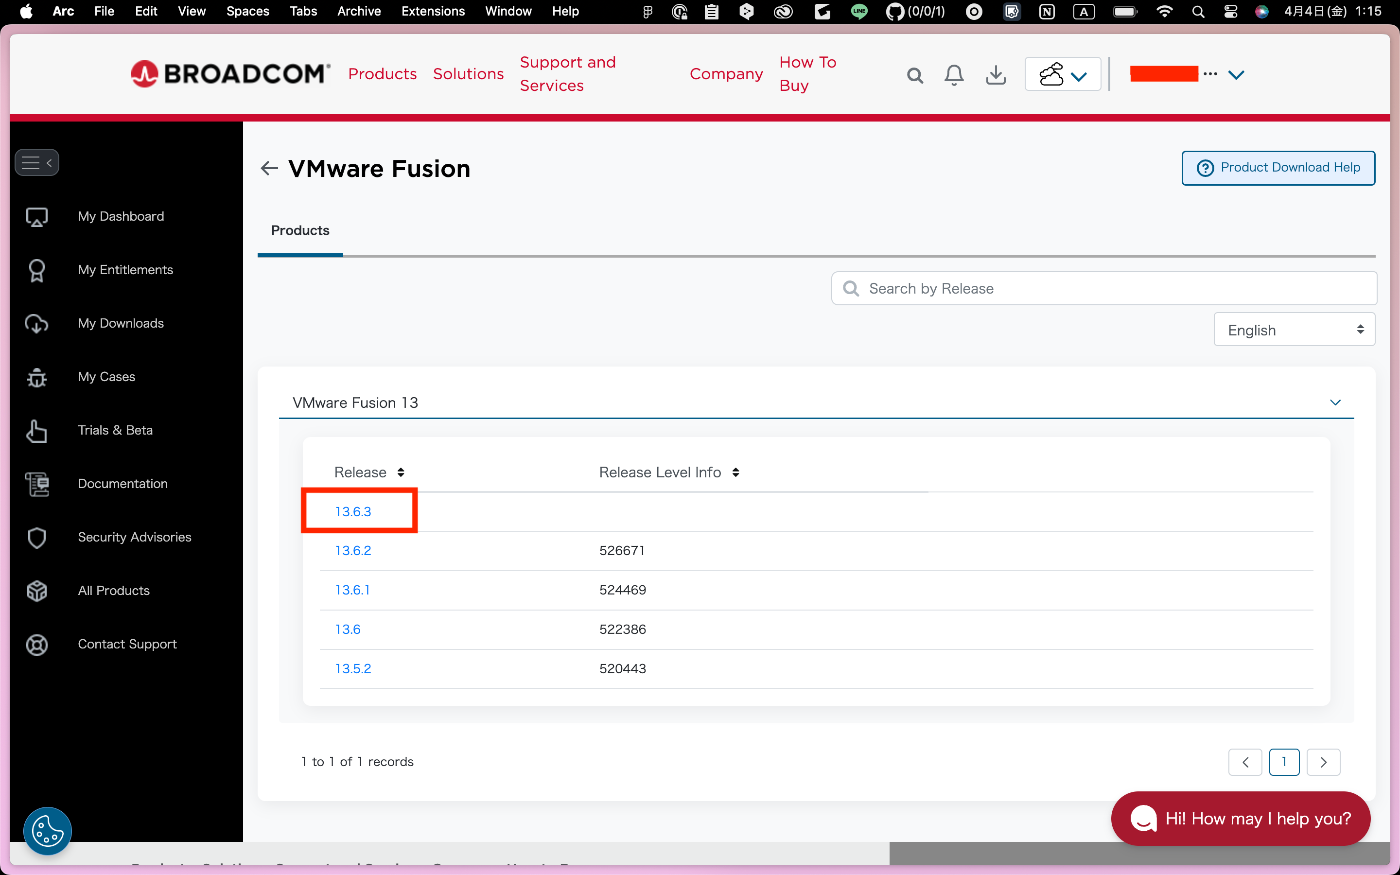This screenshot has height=875, width=1400.
Task: Click release level value 526671
Action: click(x=622, y=551)
